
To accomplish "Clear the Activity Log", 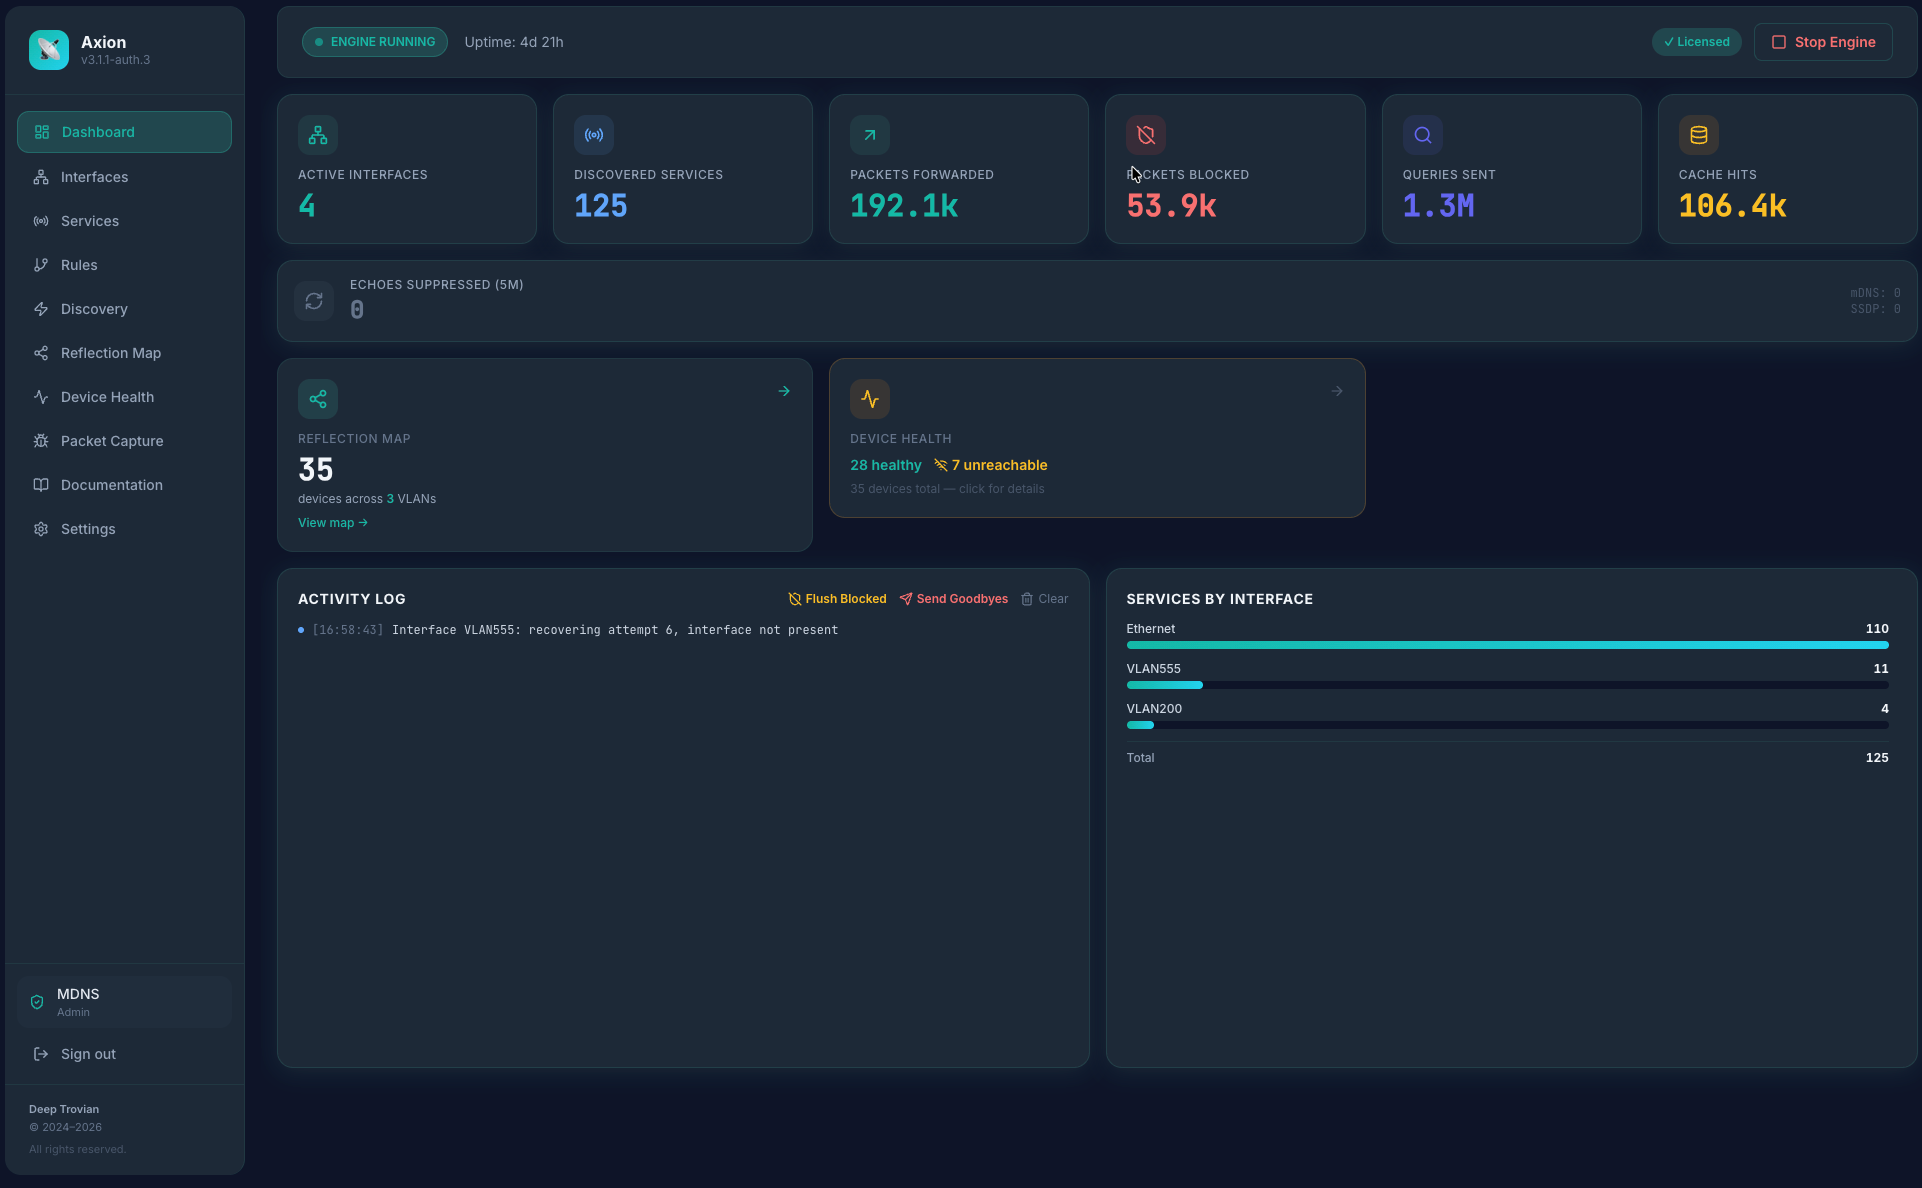I will (x=1044, y=599).
